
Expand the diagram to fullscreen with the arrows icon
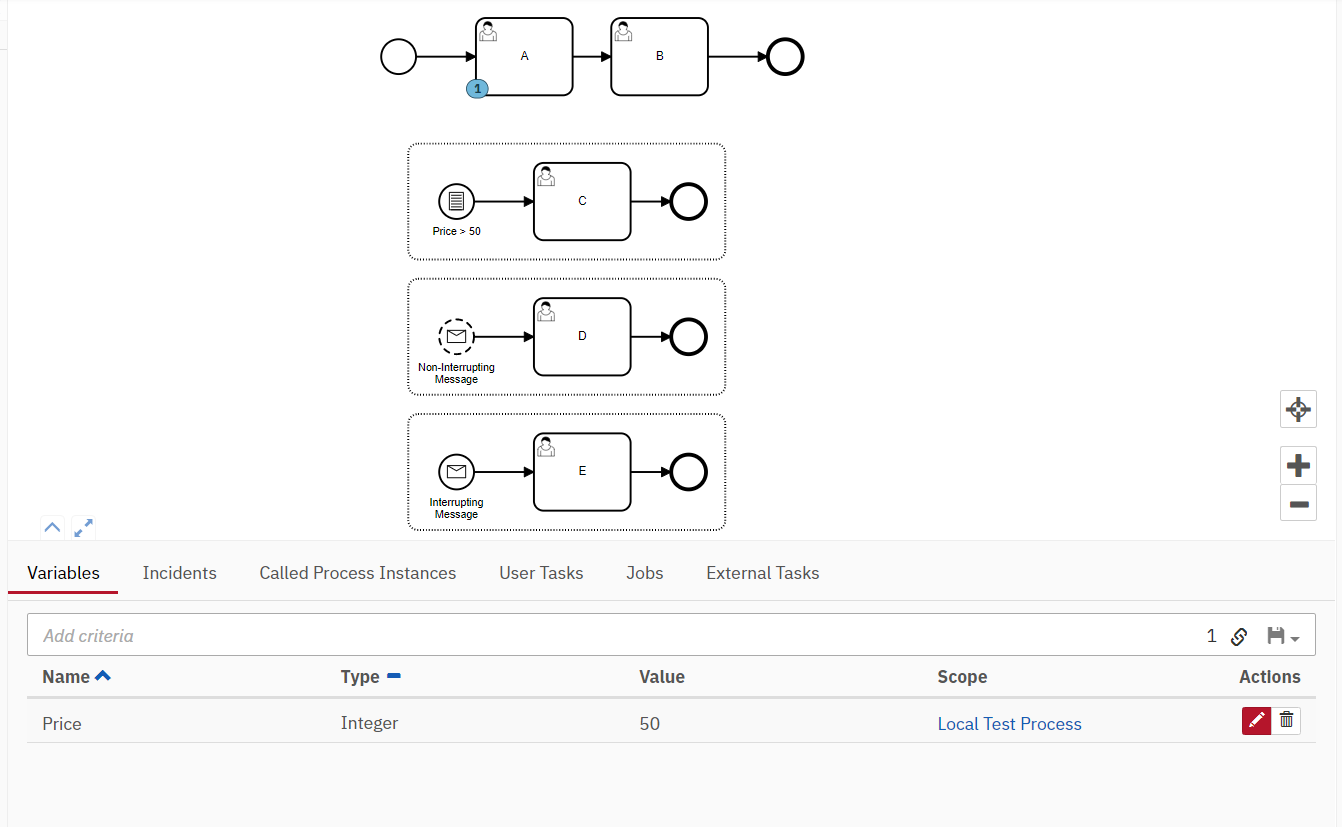click(x=83, y=527)
